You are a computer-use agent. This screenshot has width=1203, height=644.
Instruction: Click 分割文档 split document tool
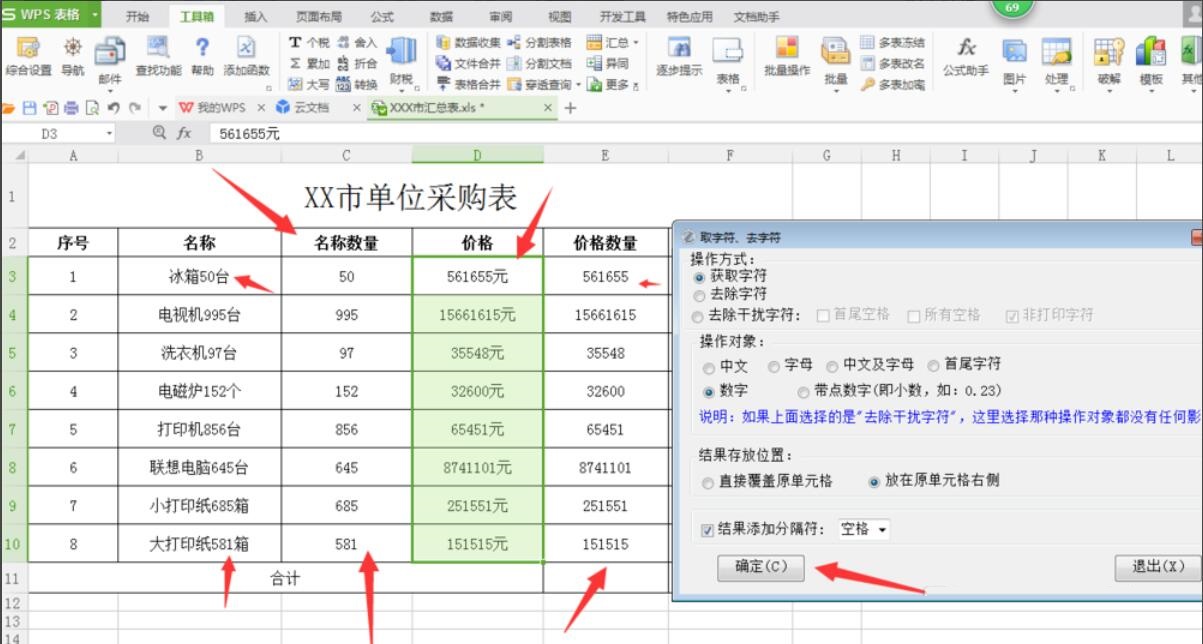(540, 63)
